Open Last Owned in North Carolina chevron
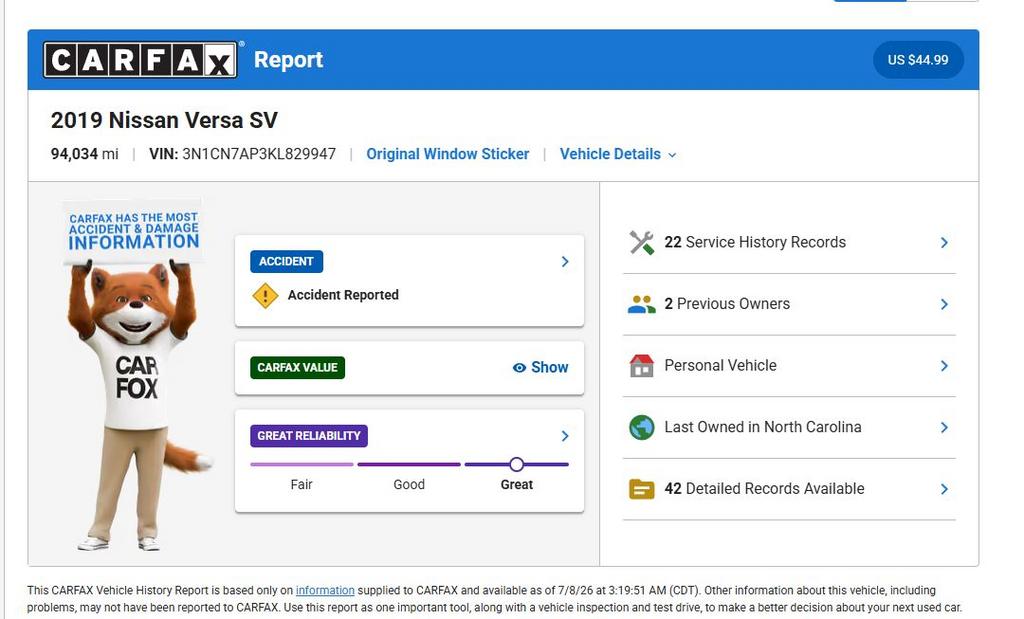1024x619 pixels. pos(944,427)
